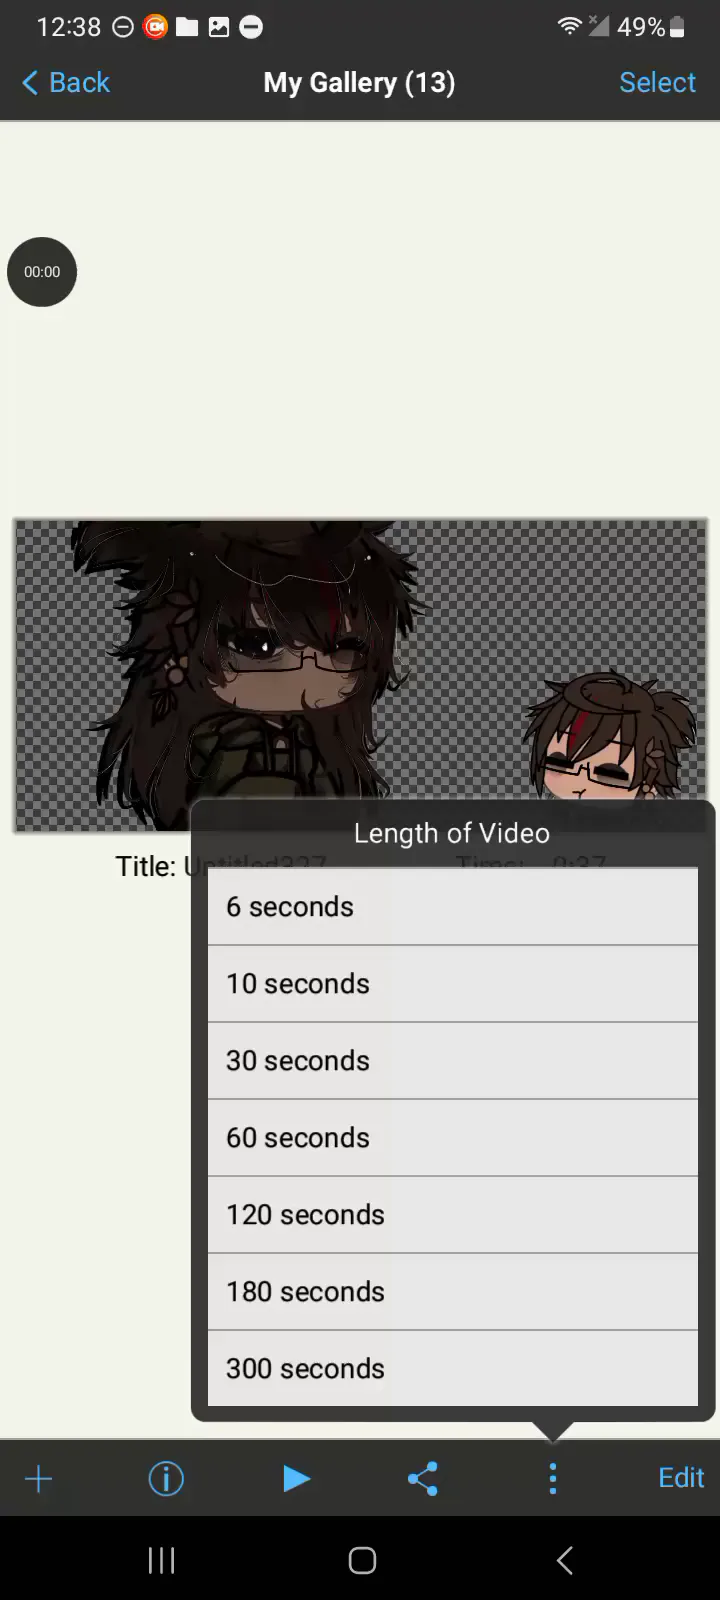Image resolution: width=720 pixels, height=1600 pixels.
Task: Select the 60 seconds option
Action: 453,1138
